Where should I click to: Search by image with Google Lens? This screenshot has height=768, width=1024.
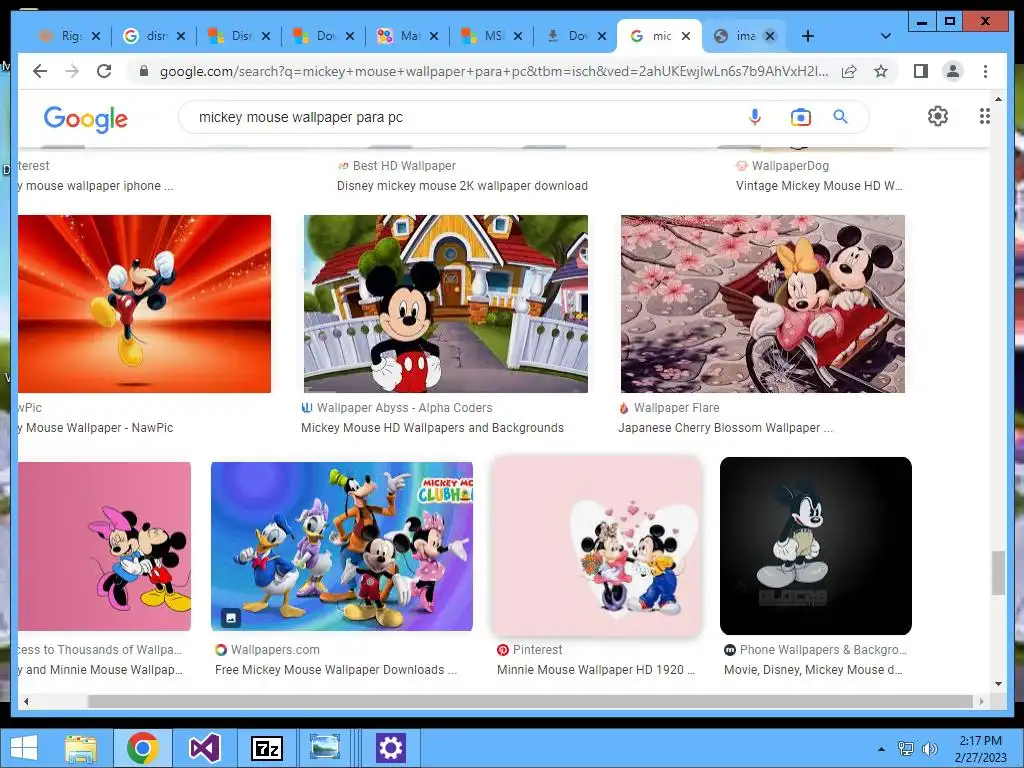(801, 117)
